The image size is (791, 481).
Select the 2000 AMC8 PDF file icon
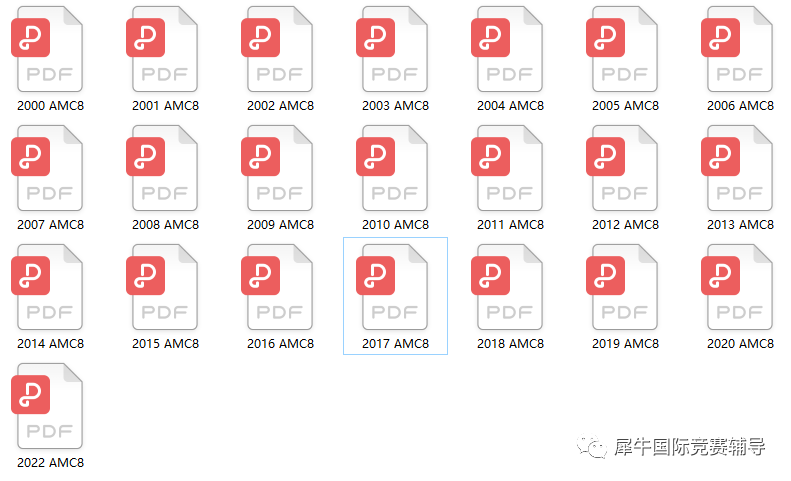[x=47, y=49]
